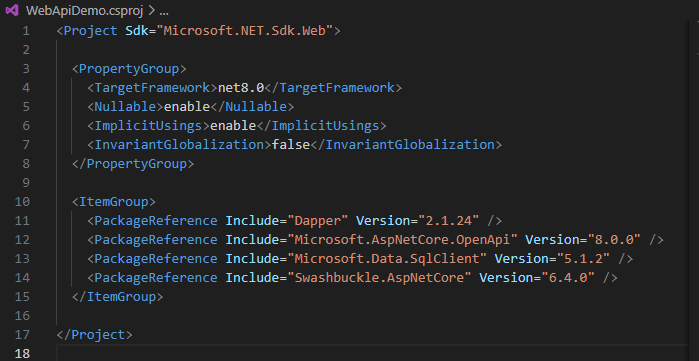Viewport: 699px width, 361px height.
Task: Click the closing PropertyGroup tag
Action: (x=133, y=164)
